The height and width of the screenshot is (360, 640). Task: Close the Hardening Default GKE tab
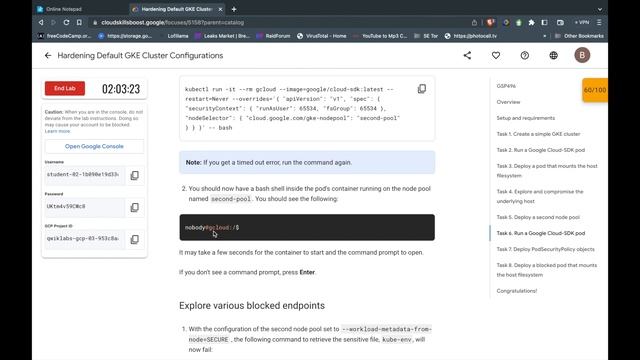220,9
